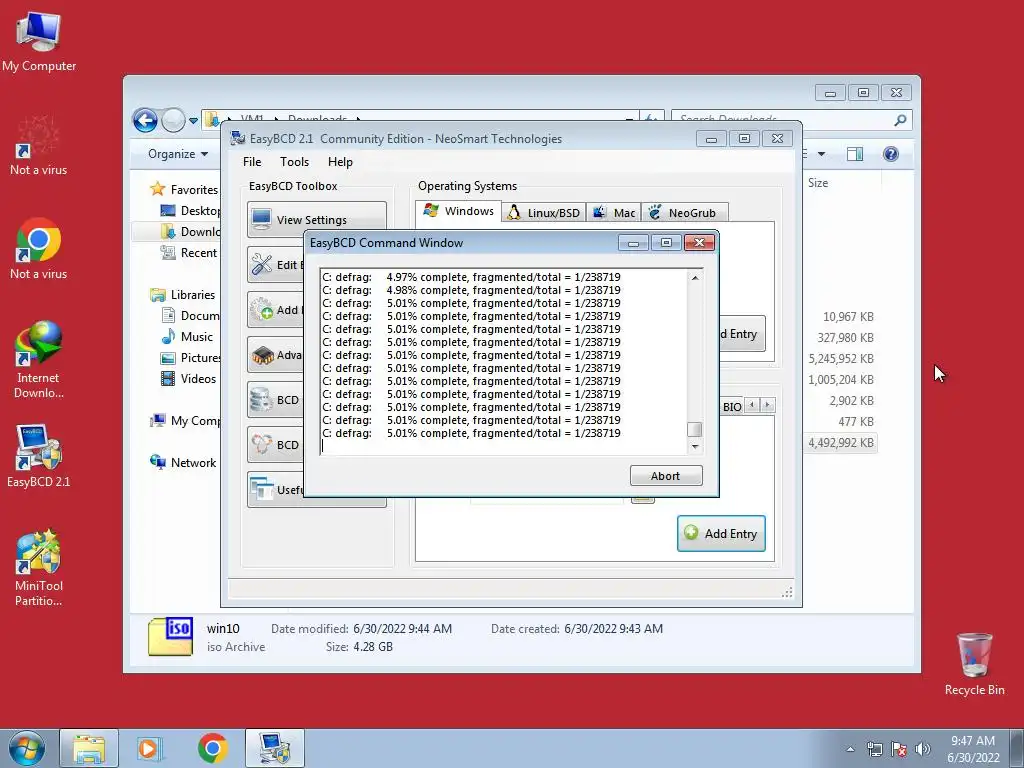Select Network in navigation pane
The height and width of the screenshot is (768, 1024).
click(183, 462)
